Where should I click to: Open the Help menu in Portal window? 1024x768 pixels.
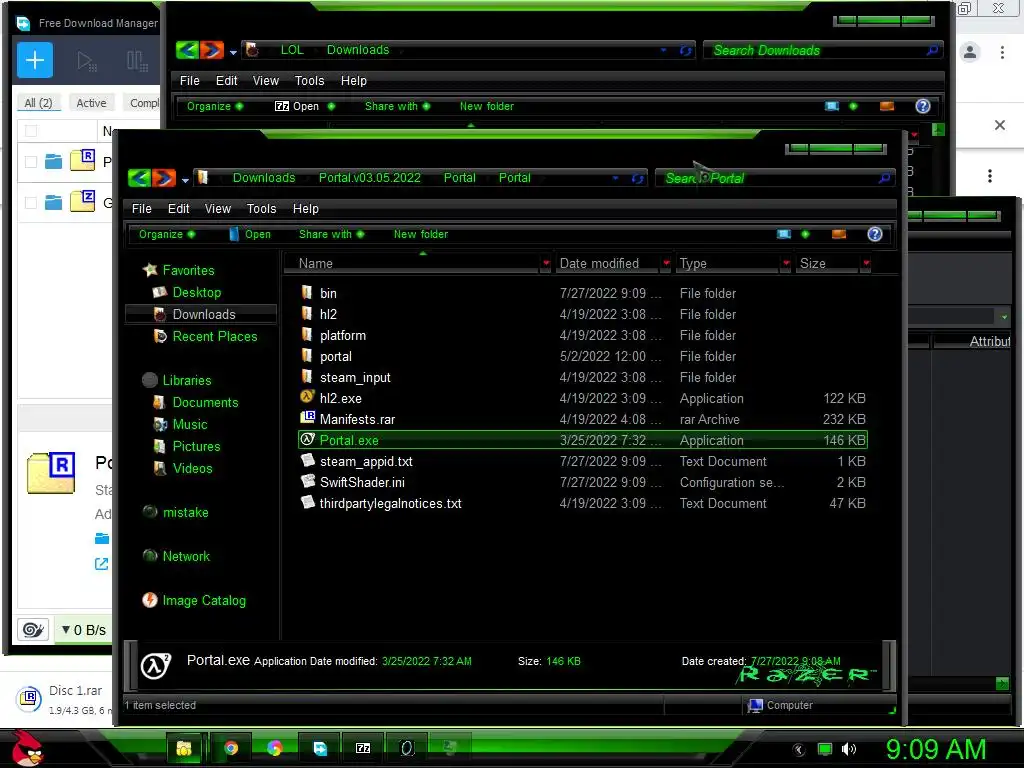coord(306,209)
